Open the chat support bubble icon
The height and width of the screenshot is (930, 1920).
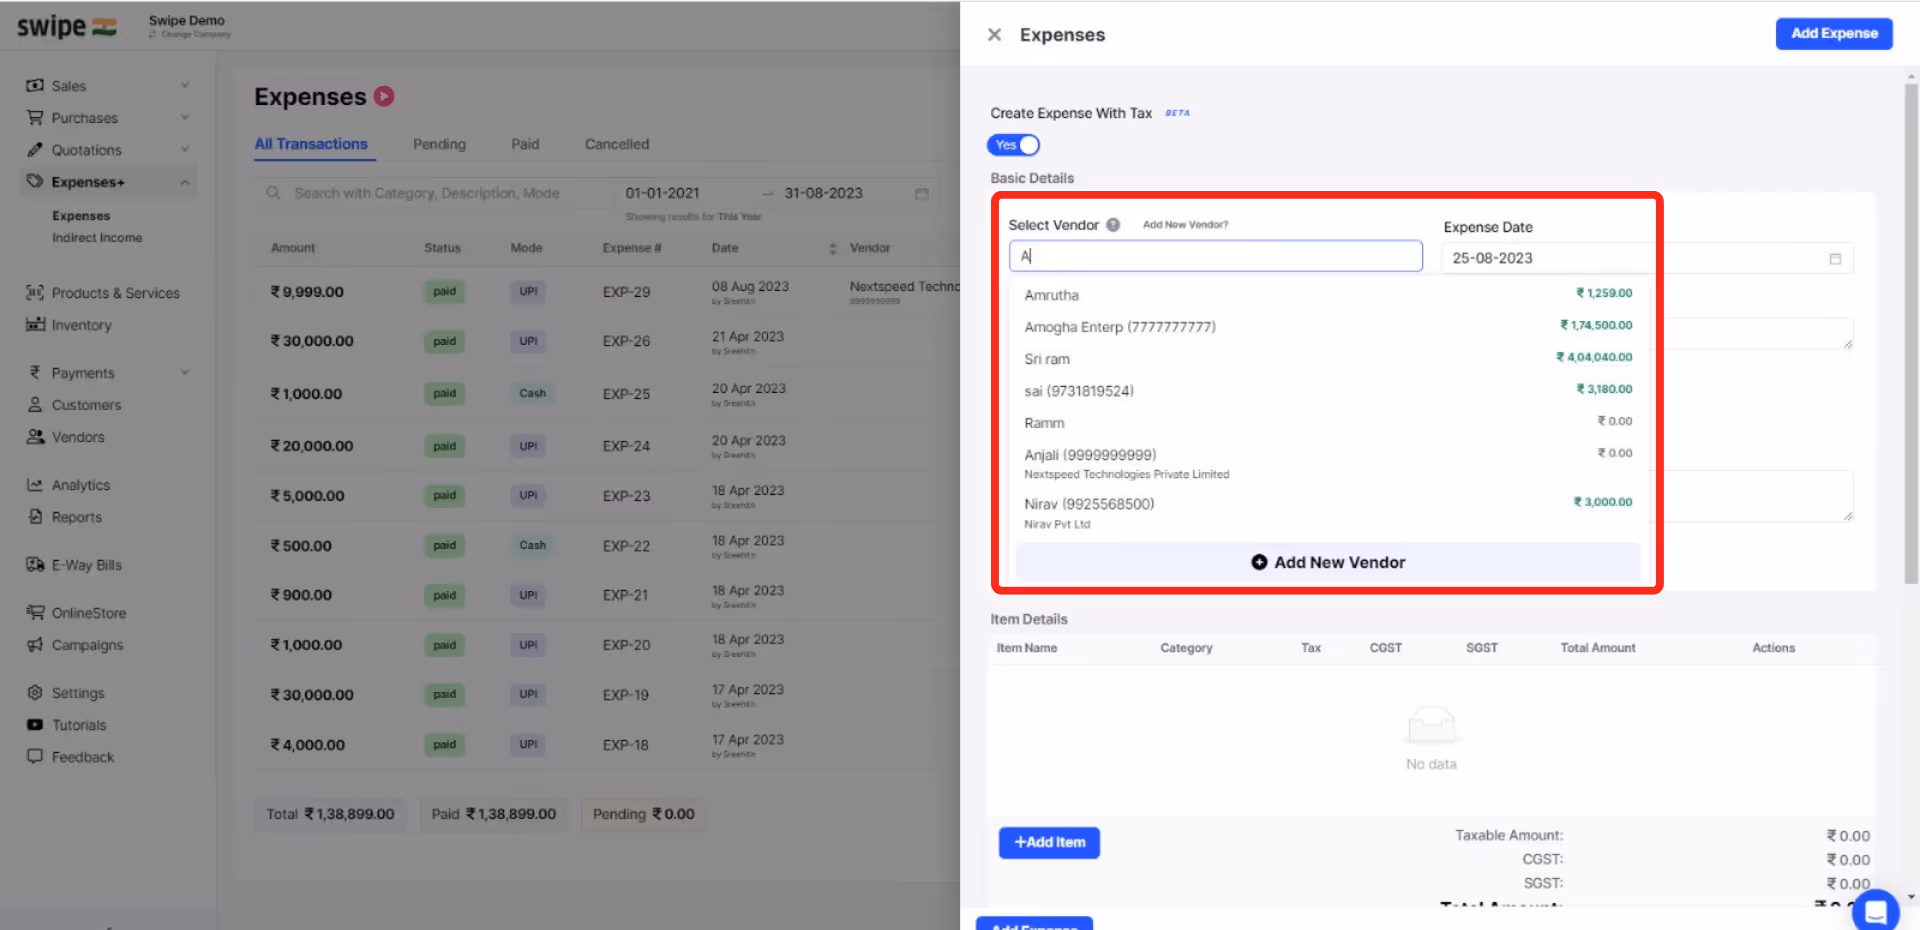(x=1875, y=911)
